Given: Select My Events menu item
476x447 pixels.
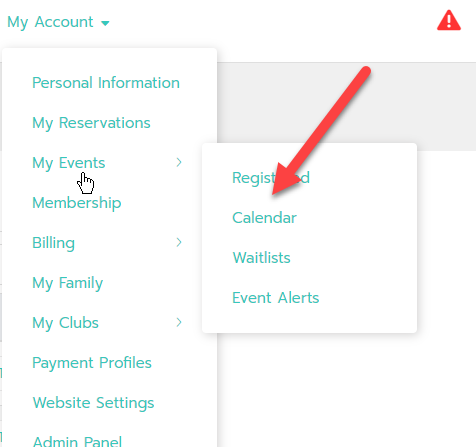Looking at the screenshot, I should pos(69,163).
